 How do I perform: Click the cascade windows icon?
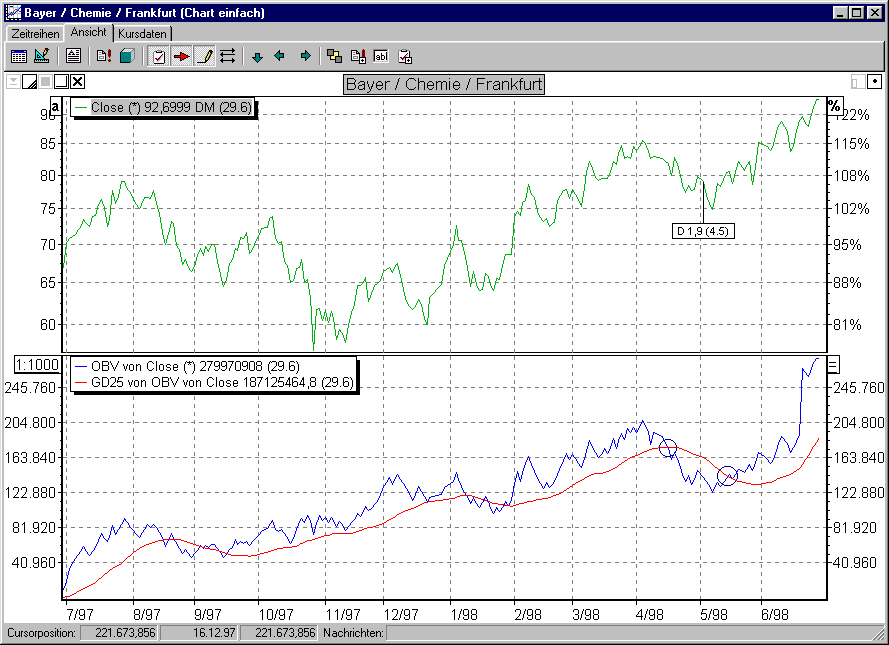[x=335, y=56]
